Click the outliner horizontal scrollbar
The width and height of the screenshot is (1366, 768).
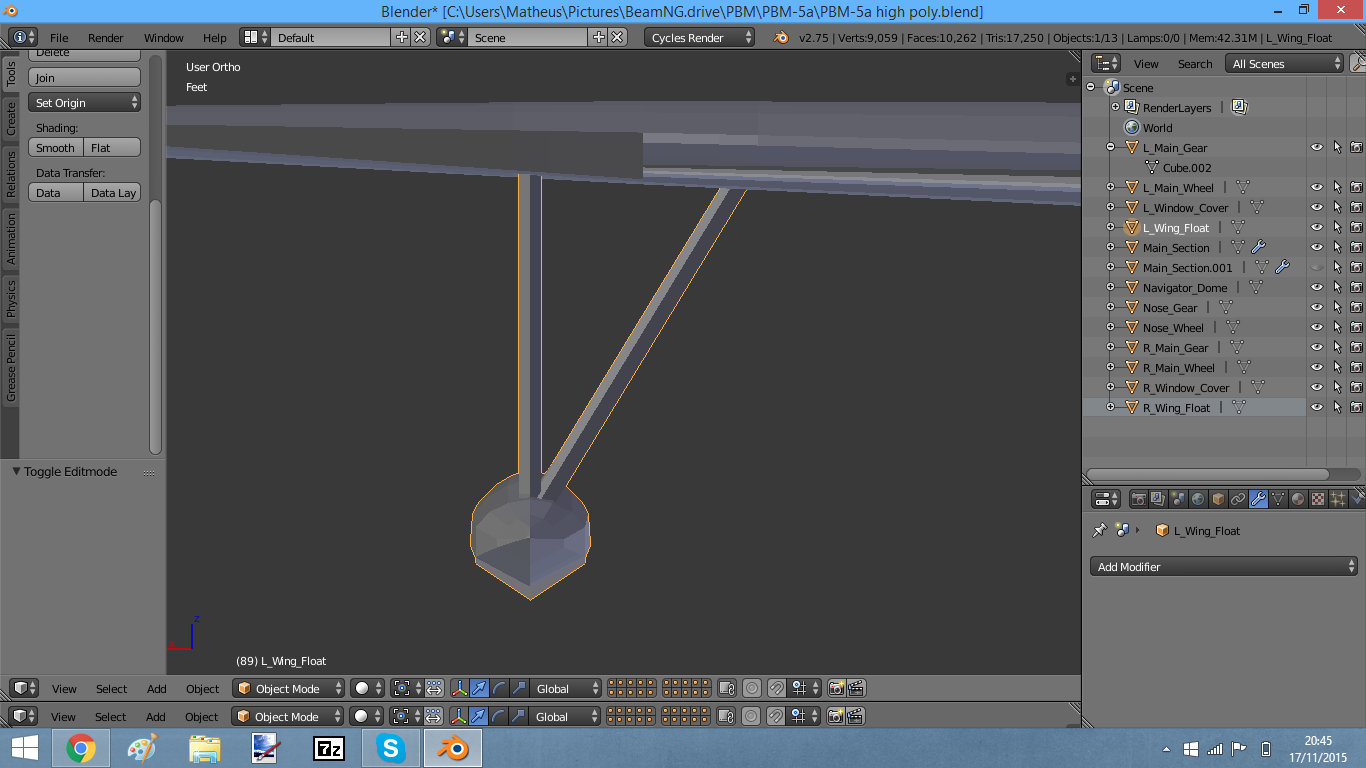point(1208,474)
